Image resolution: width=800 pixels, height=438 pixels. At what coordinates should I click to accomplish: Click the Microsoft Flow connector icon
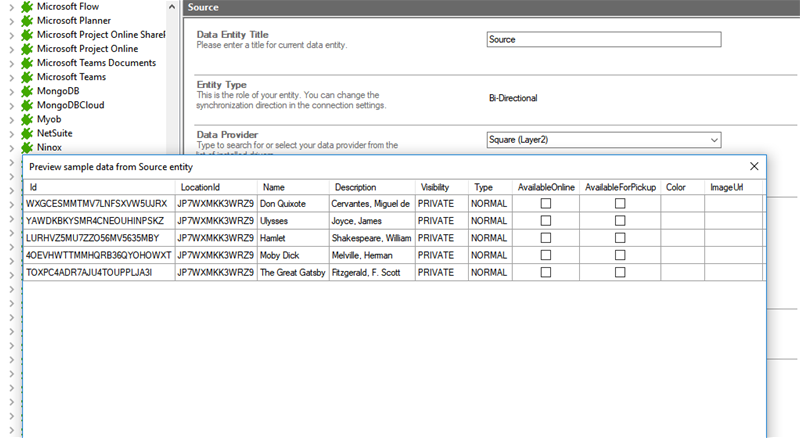(x=26, y=6)
